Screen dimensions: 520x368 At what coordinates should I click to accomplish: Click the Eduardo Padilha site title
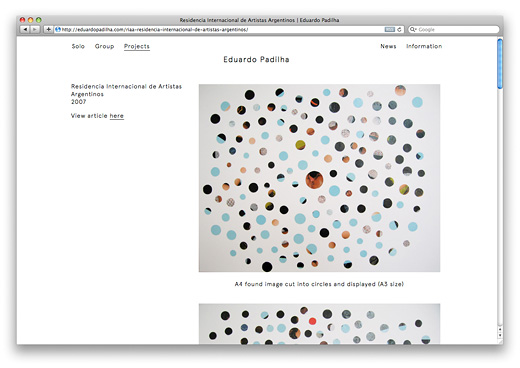pyautogui.click(x=256, y=59)
